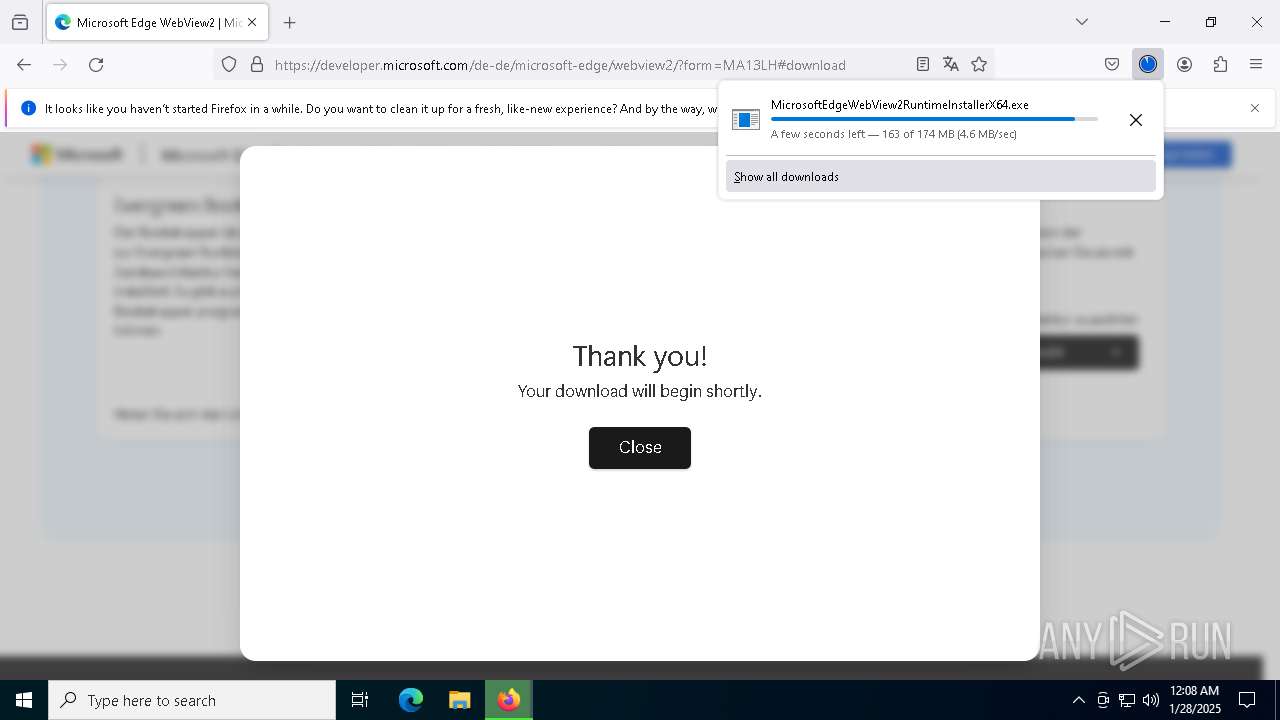Viewport: 1280px width, 720px height.
Task: Launch Microsoft Edge from taskbar
Action: click(411, 700)
